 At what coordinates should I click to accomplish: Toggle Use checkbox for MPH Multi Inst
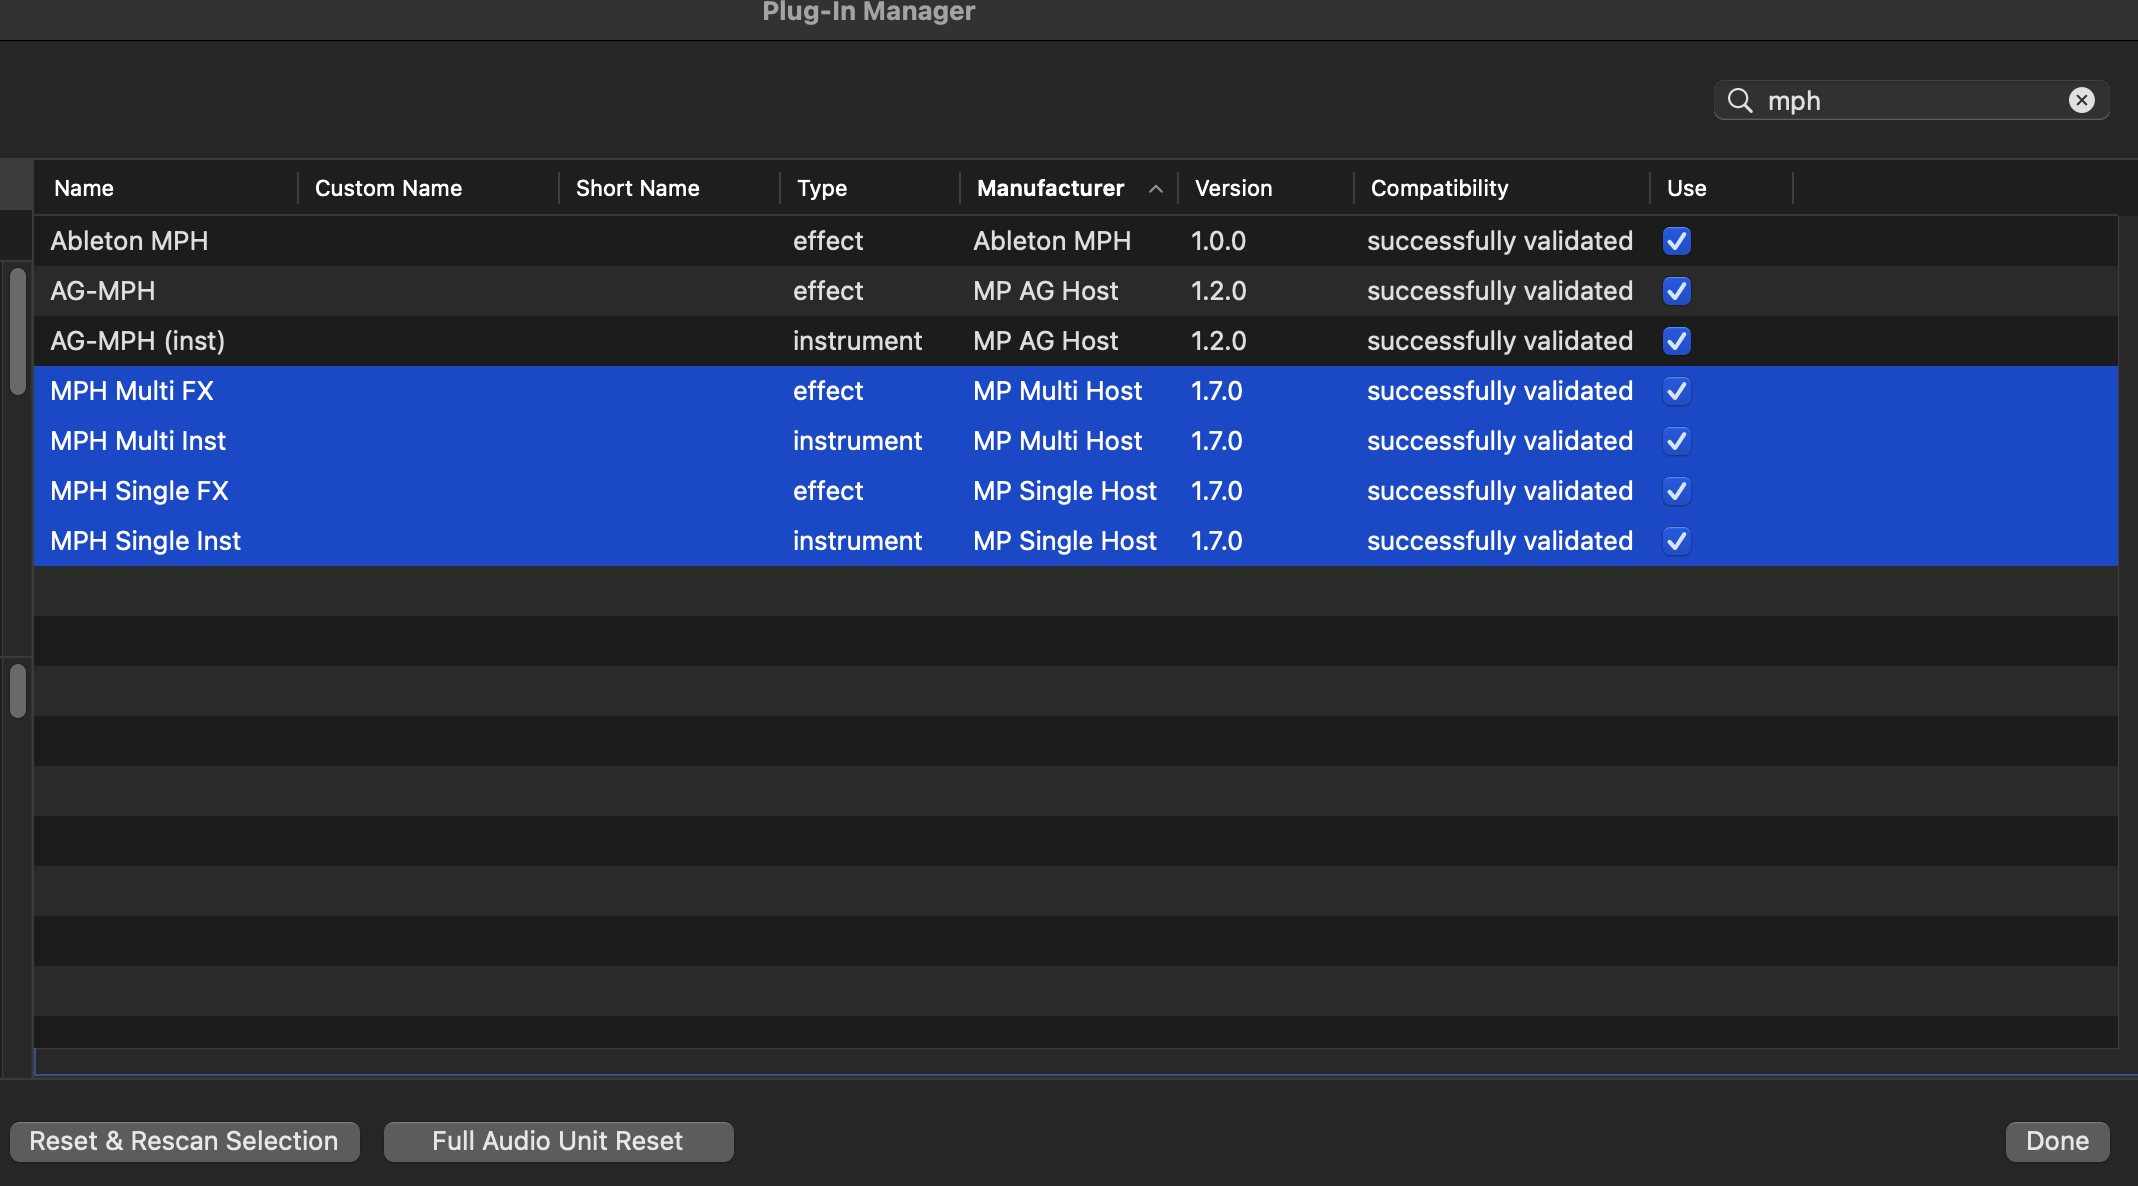pyautogui.click(x=1676, y=441)
